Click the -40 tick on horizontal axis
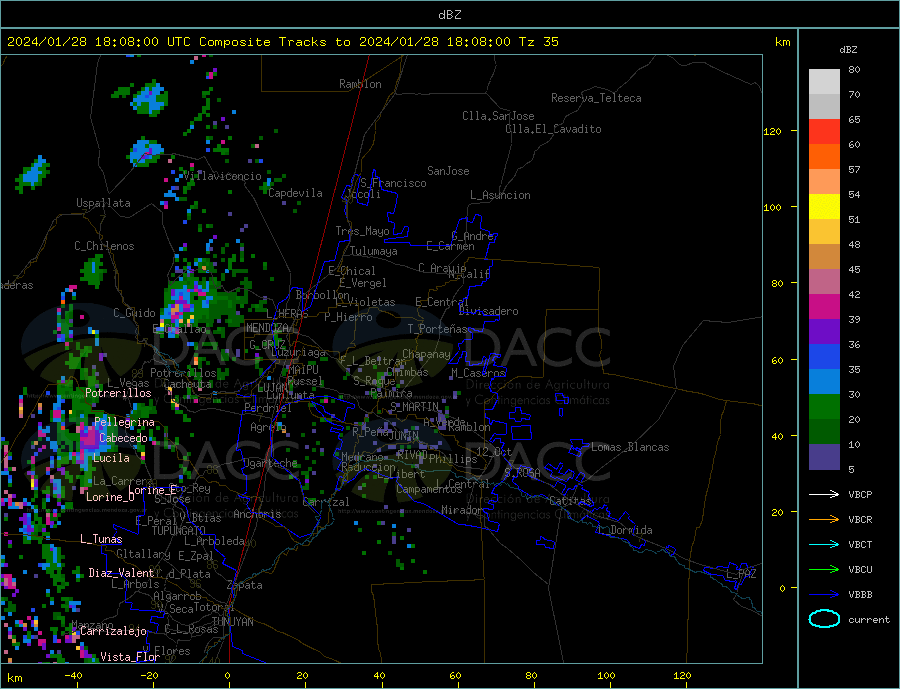The height and width of the screenshot is (689, 900). tap(73, 676)
